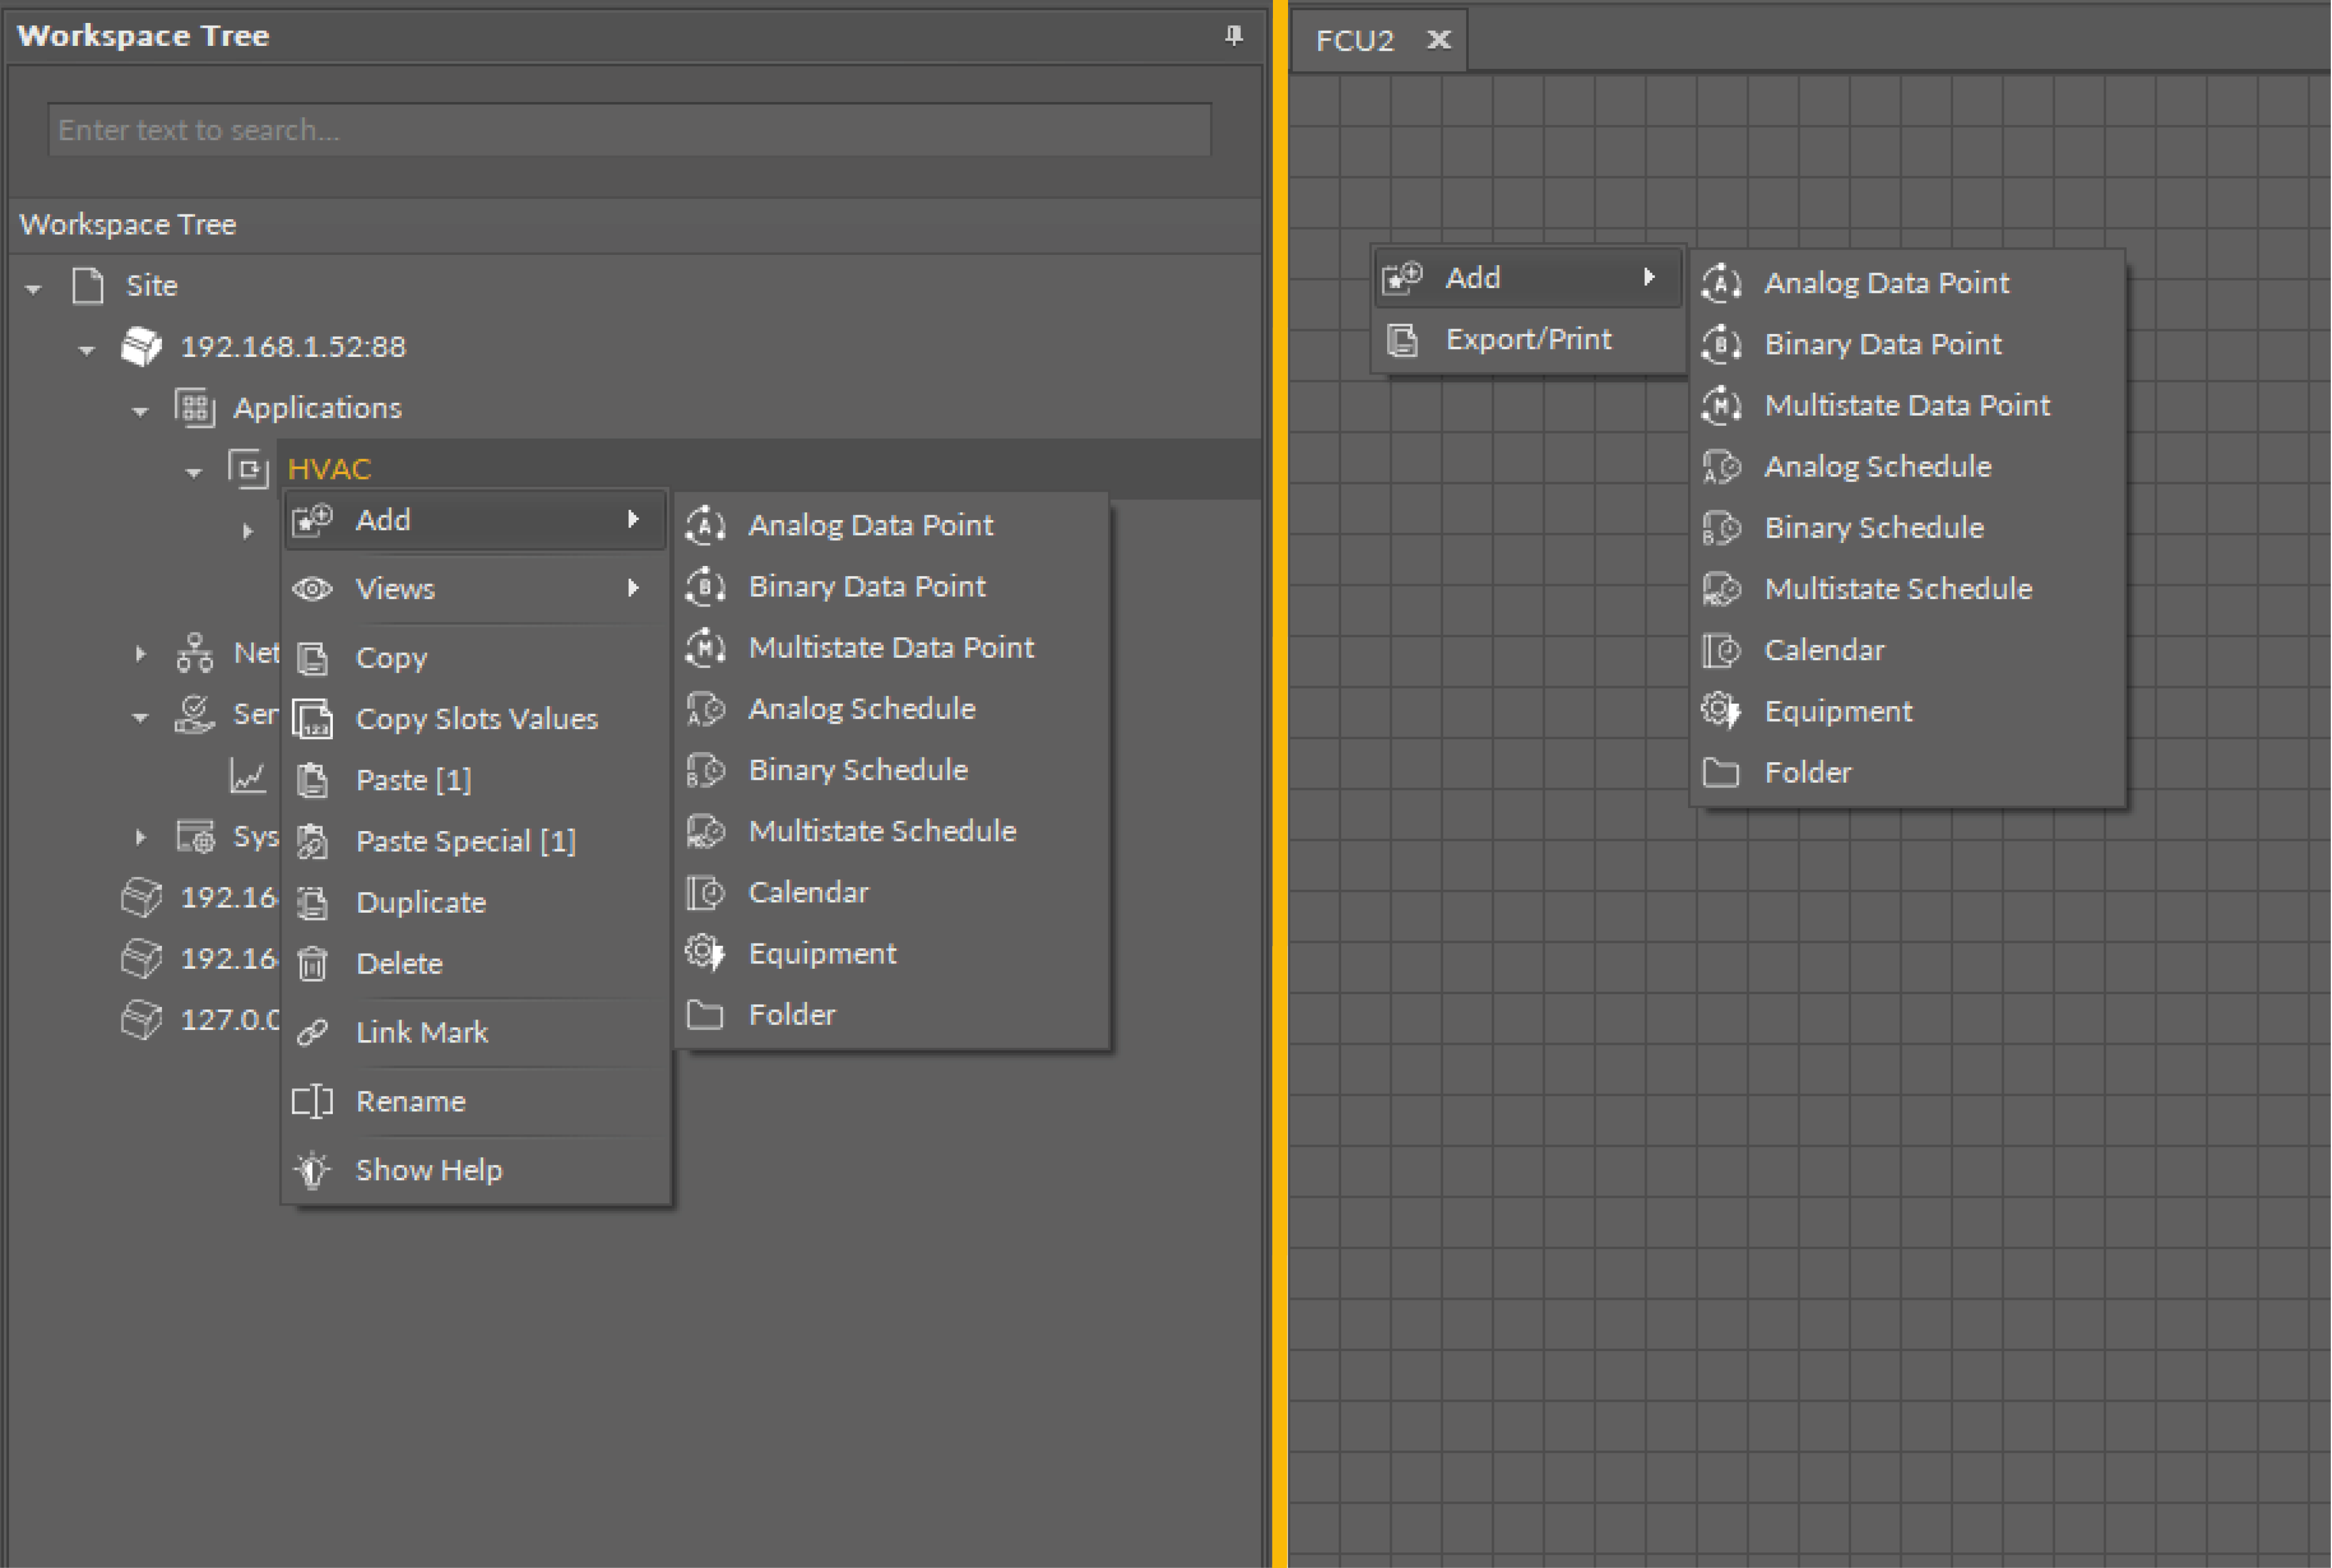The width and height of the screenshot is (2332, 1568).
Task: Collapse the Site tree node
Action: tap(34, 289)
